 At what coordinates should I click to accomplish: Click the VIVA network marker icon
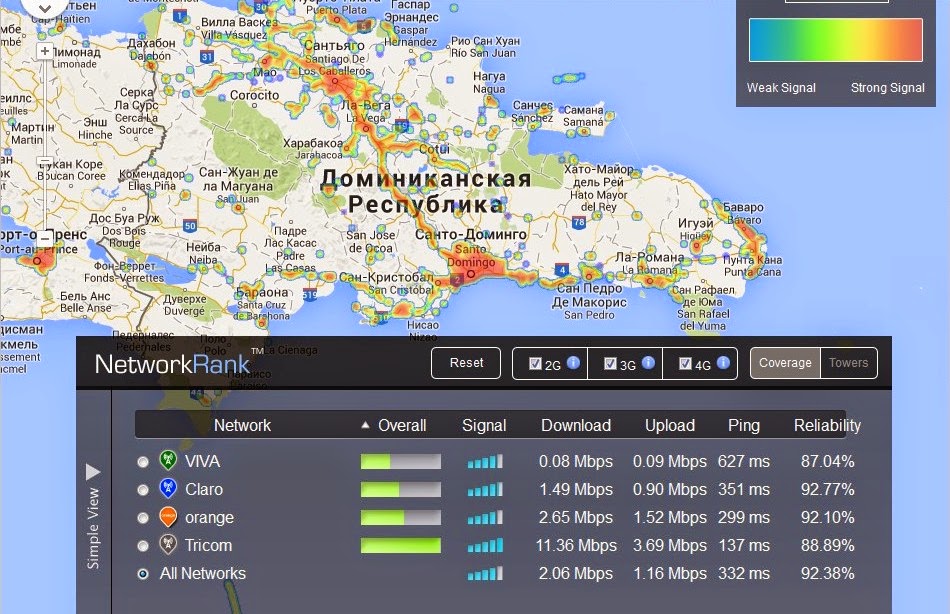tap(168, 462)
